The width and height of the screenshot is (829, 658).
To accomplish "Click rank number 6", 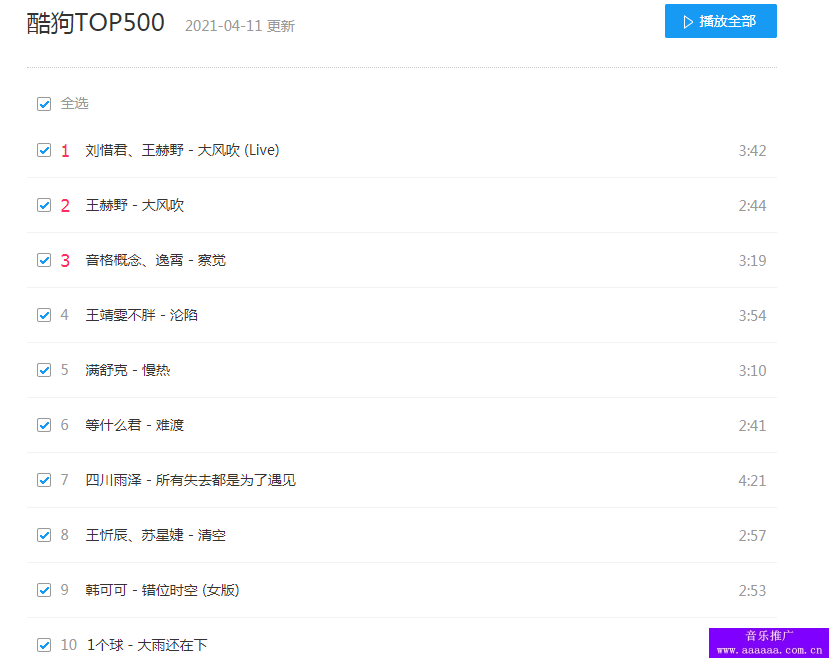I will click(65, 425).
